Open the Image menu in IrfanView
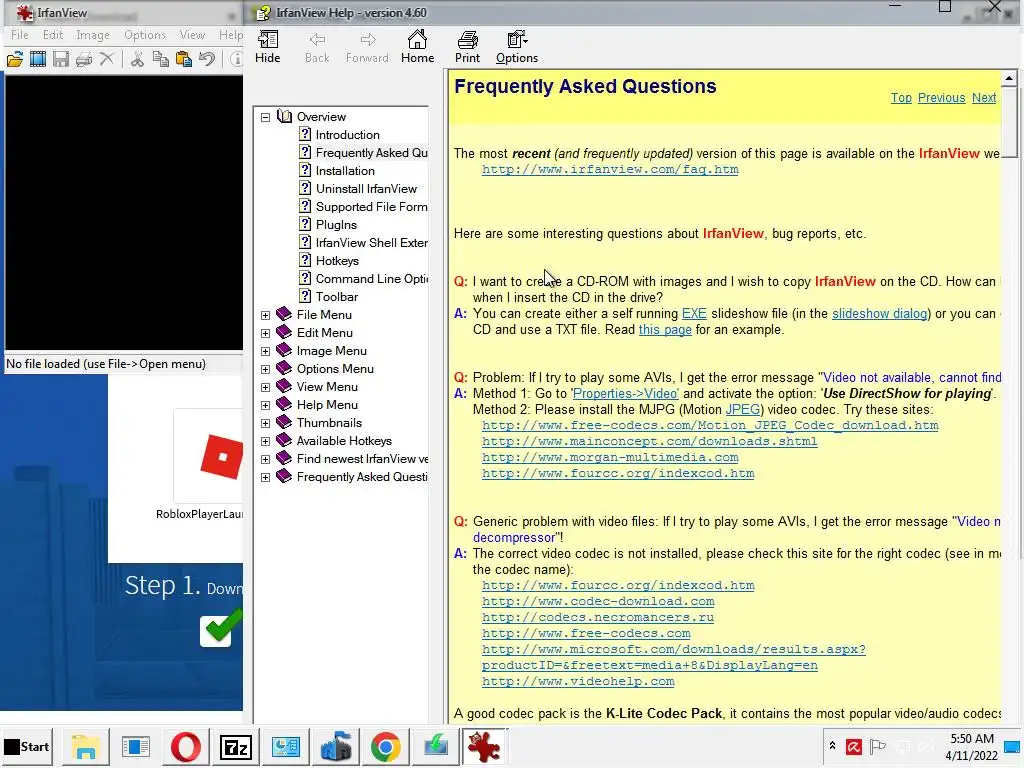Screen dimensions: 1024x768 [x=93, y=35]
